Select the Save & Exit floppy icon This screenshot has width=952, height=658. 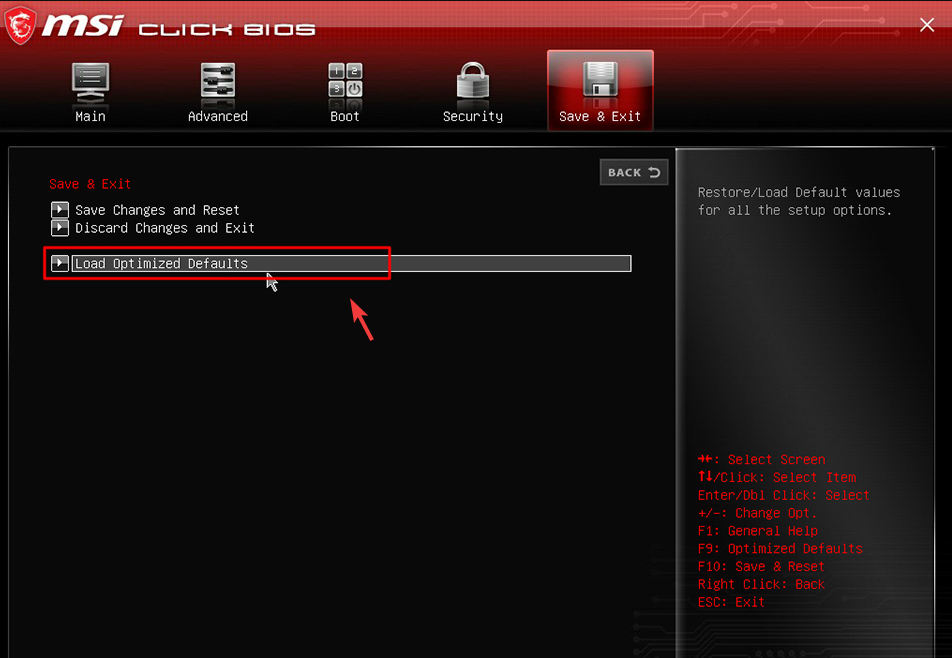(x=600, y=80)
